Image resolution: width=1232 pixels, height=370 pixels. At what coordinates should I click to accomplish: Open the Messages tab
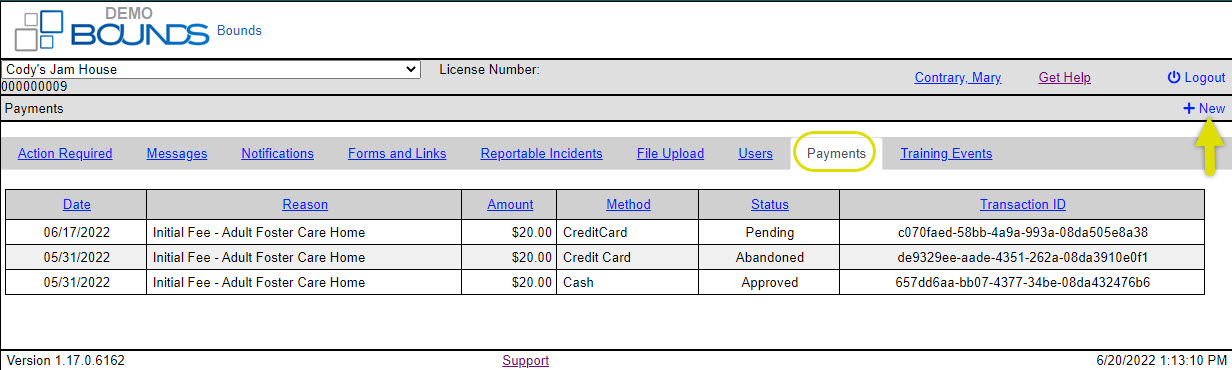[x=177, y=153]
